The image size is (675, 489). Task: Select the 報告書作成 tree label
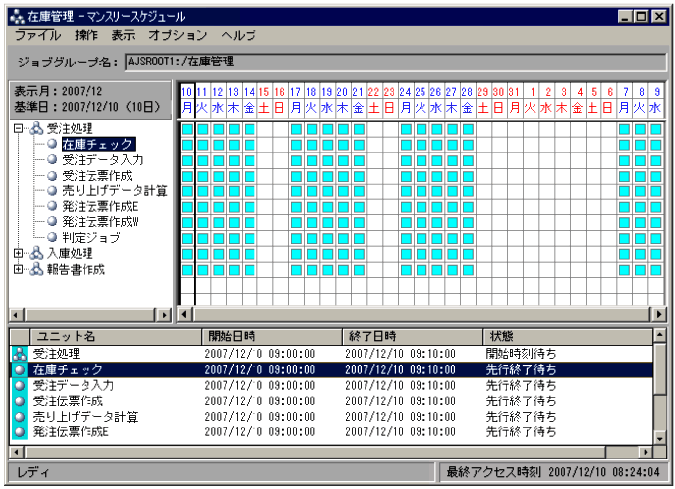[x=75, y=269]
